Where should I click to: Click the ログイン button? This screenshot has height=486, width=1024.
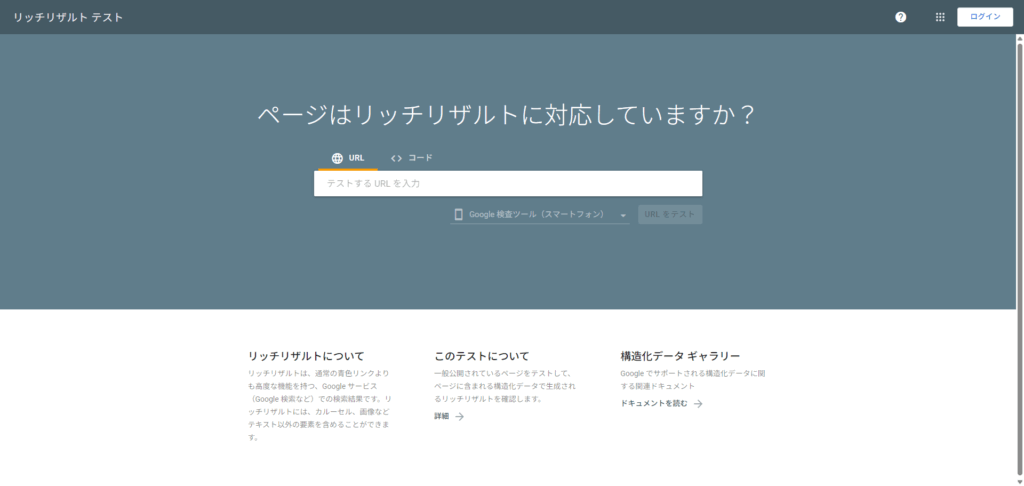point(985,17)
